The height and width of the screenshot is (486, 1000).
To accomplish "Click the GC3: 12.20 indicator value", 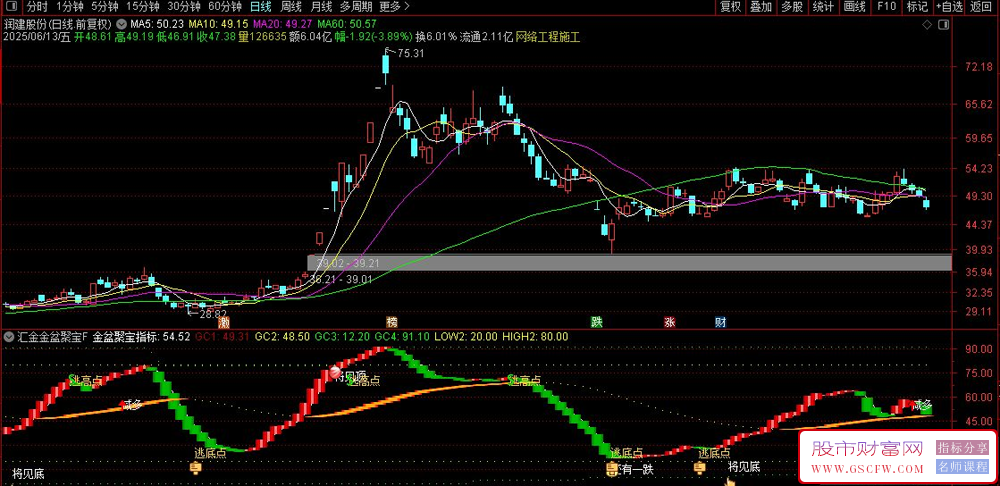I will click(342, 336).
